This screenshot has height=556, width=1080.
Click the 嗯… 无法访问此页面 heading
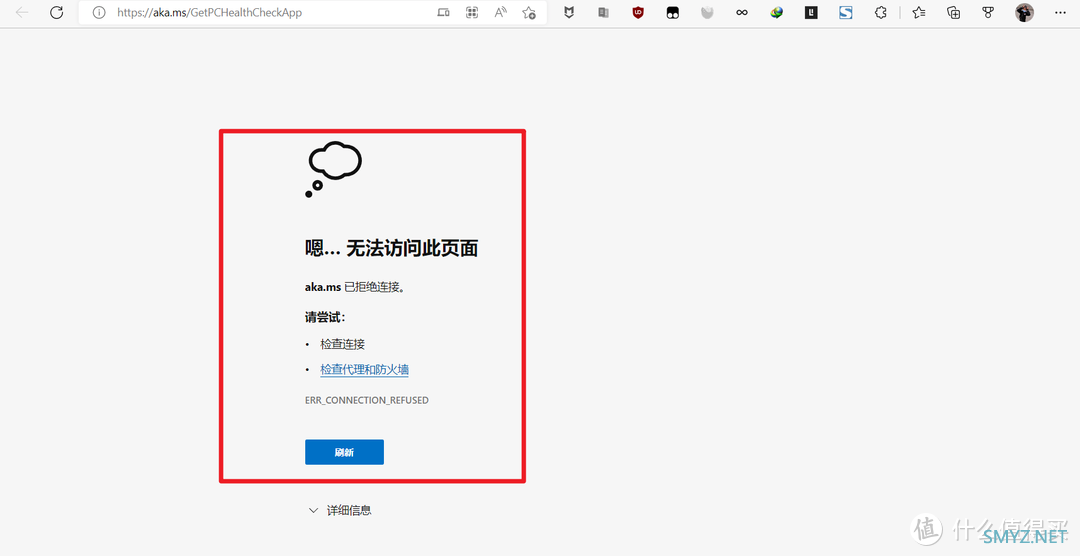pyautogui.click(x=391, y=248)
